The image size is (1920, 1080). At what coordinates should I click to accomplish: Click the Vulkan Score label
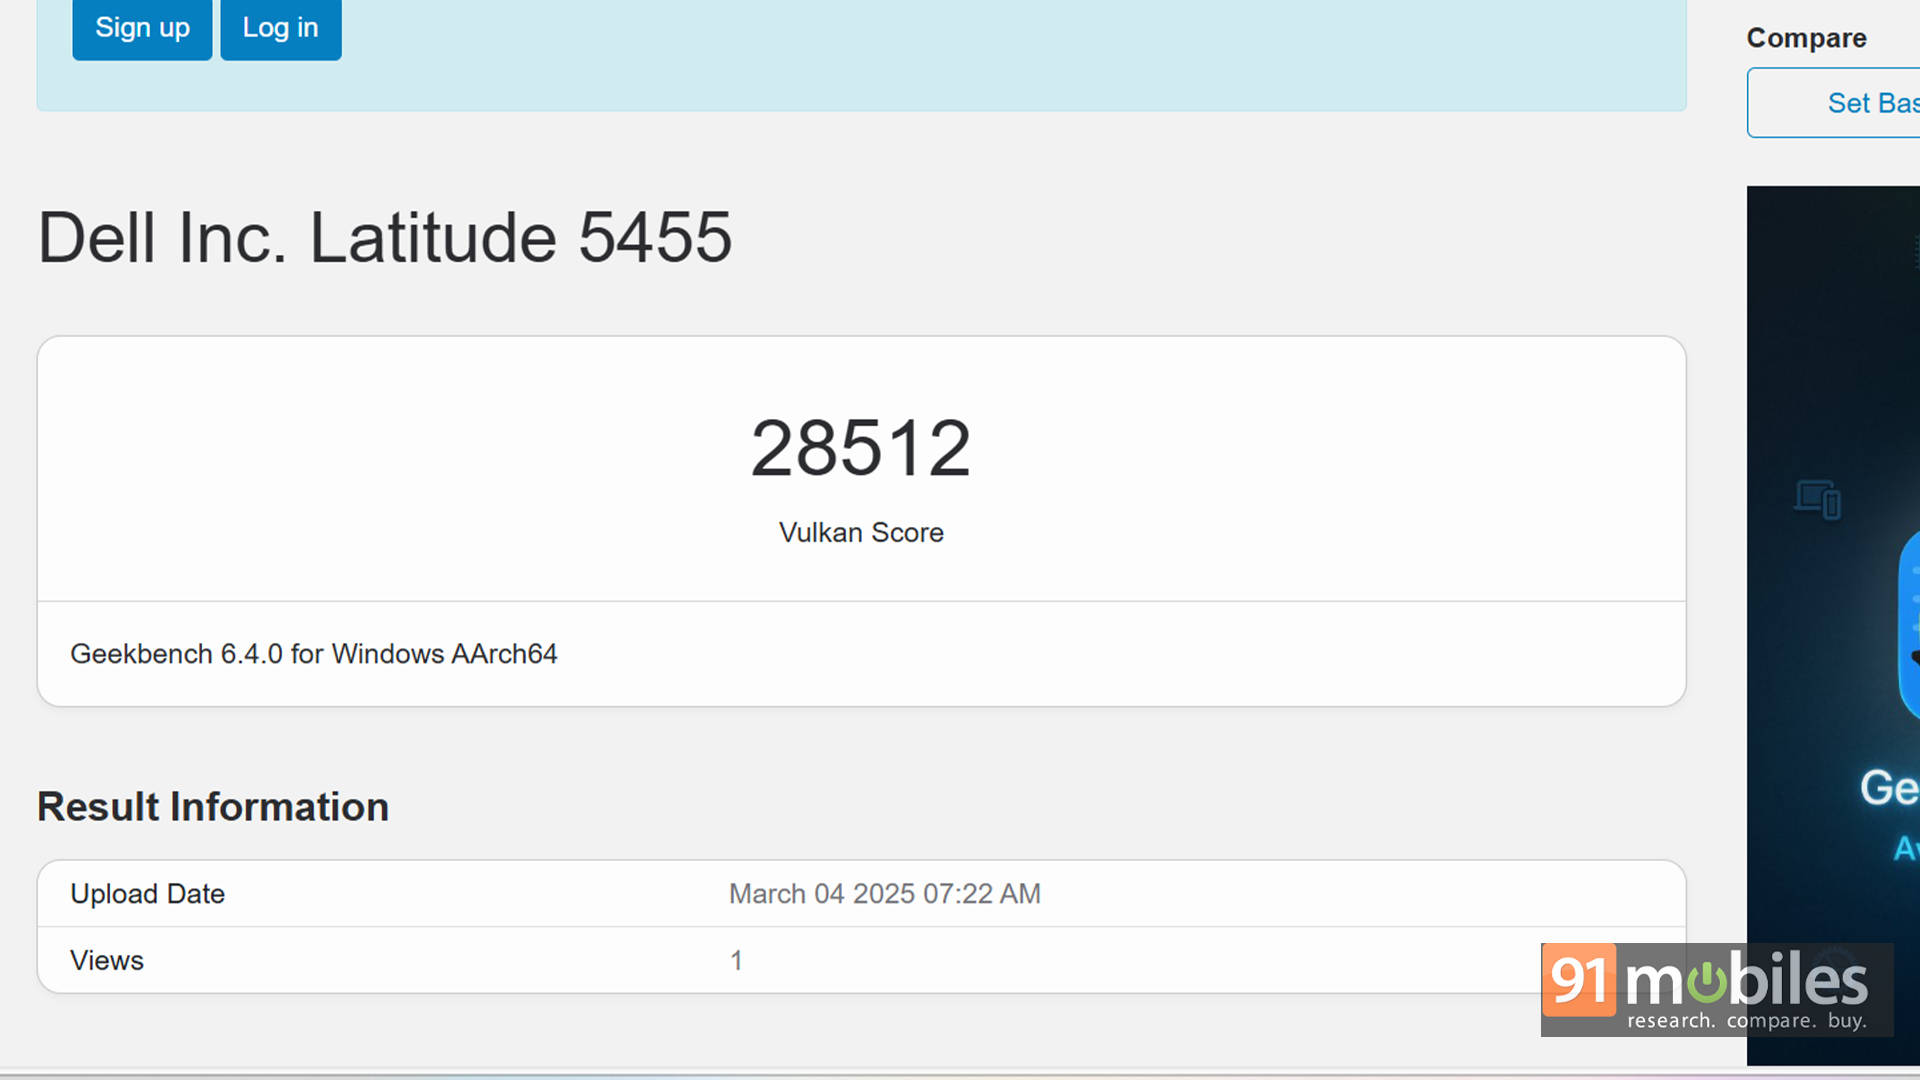click(x=861, y=532)
